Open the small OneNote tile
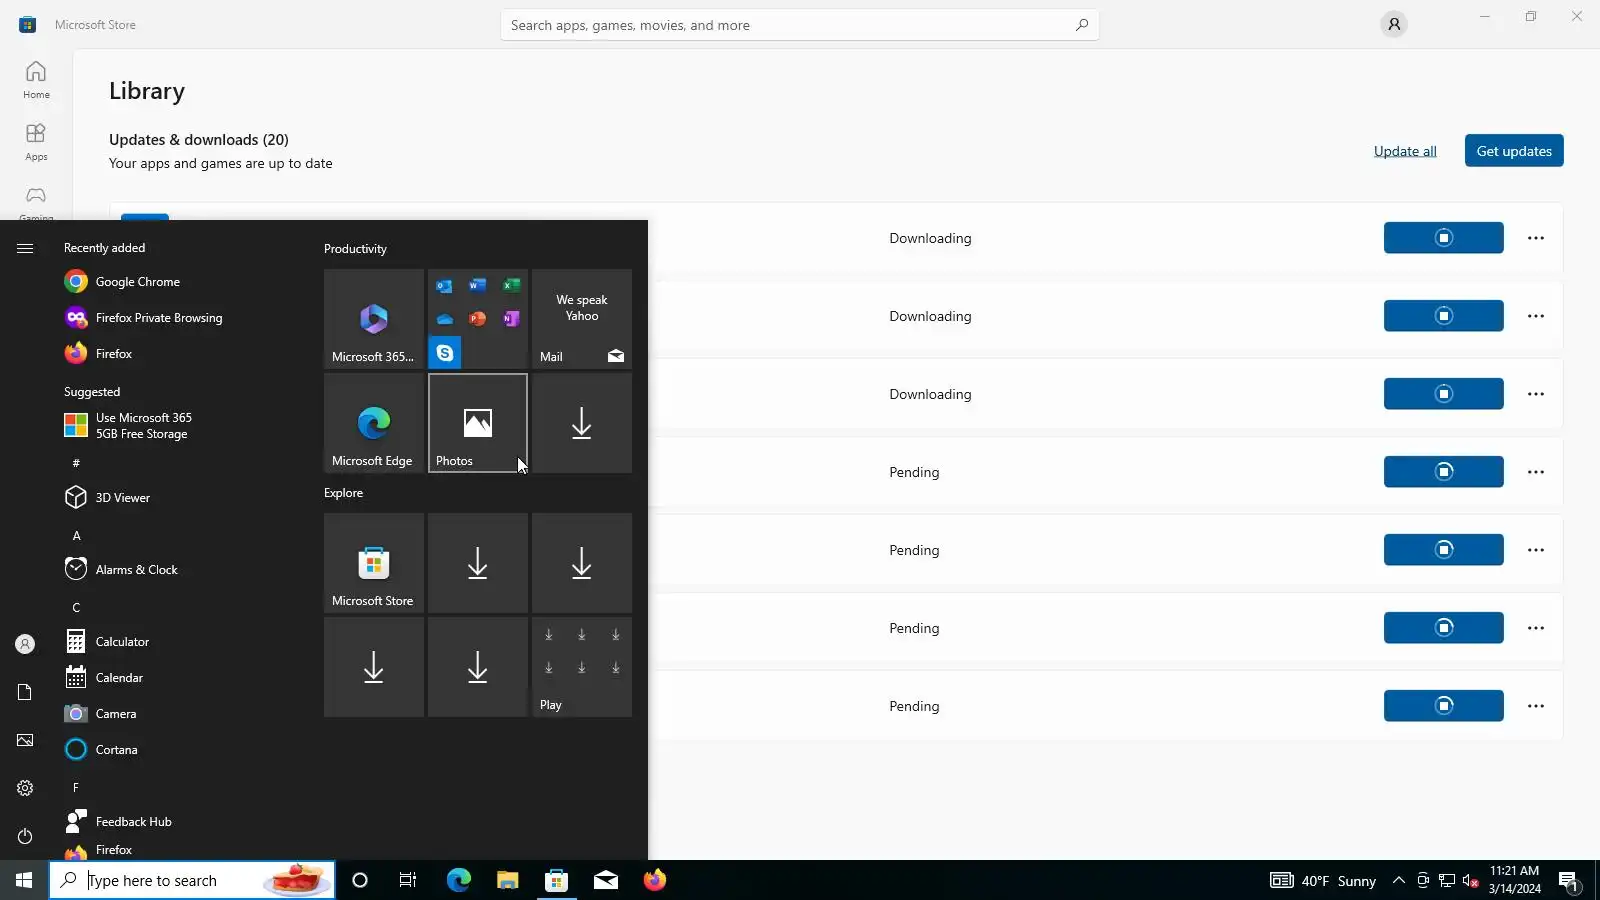 click(x=511, y=319)
